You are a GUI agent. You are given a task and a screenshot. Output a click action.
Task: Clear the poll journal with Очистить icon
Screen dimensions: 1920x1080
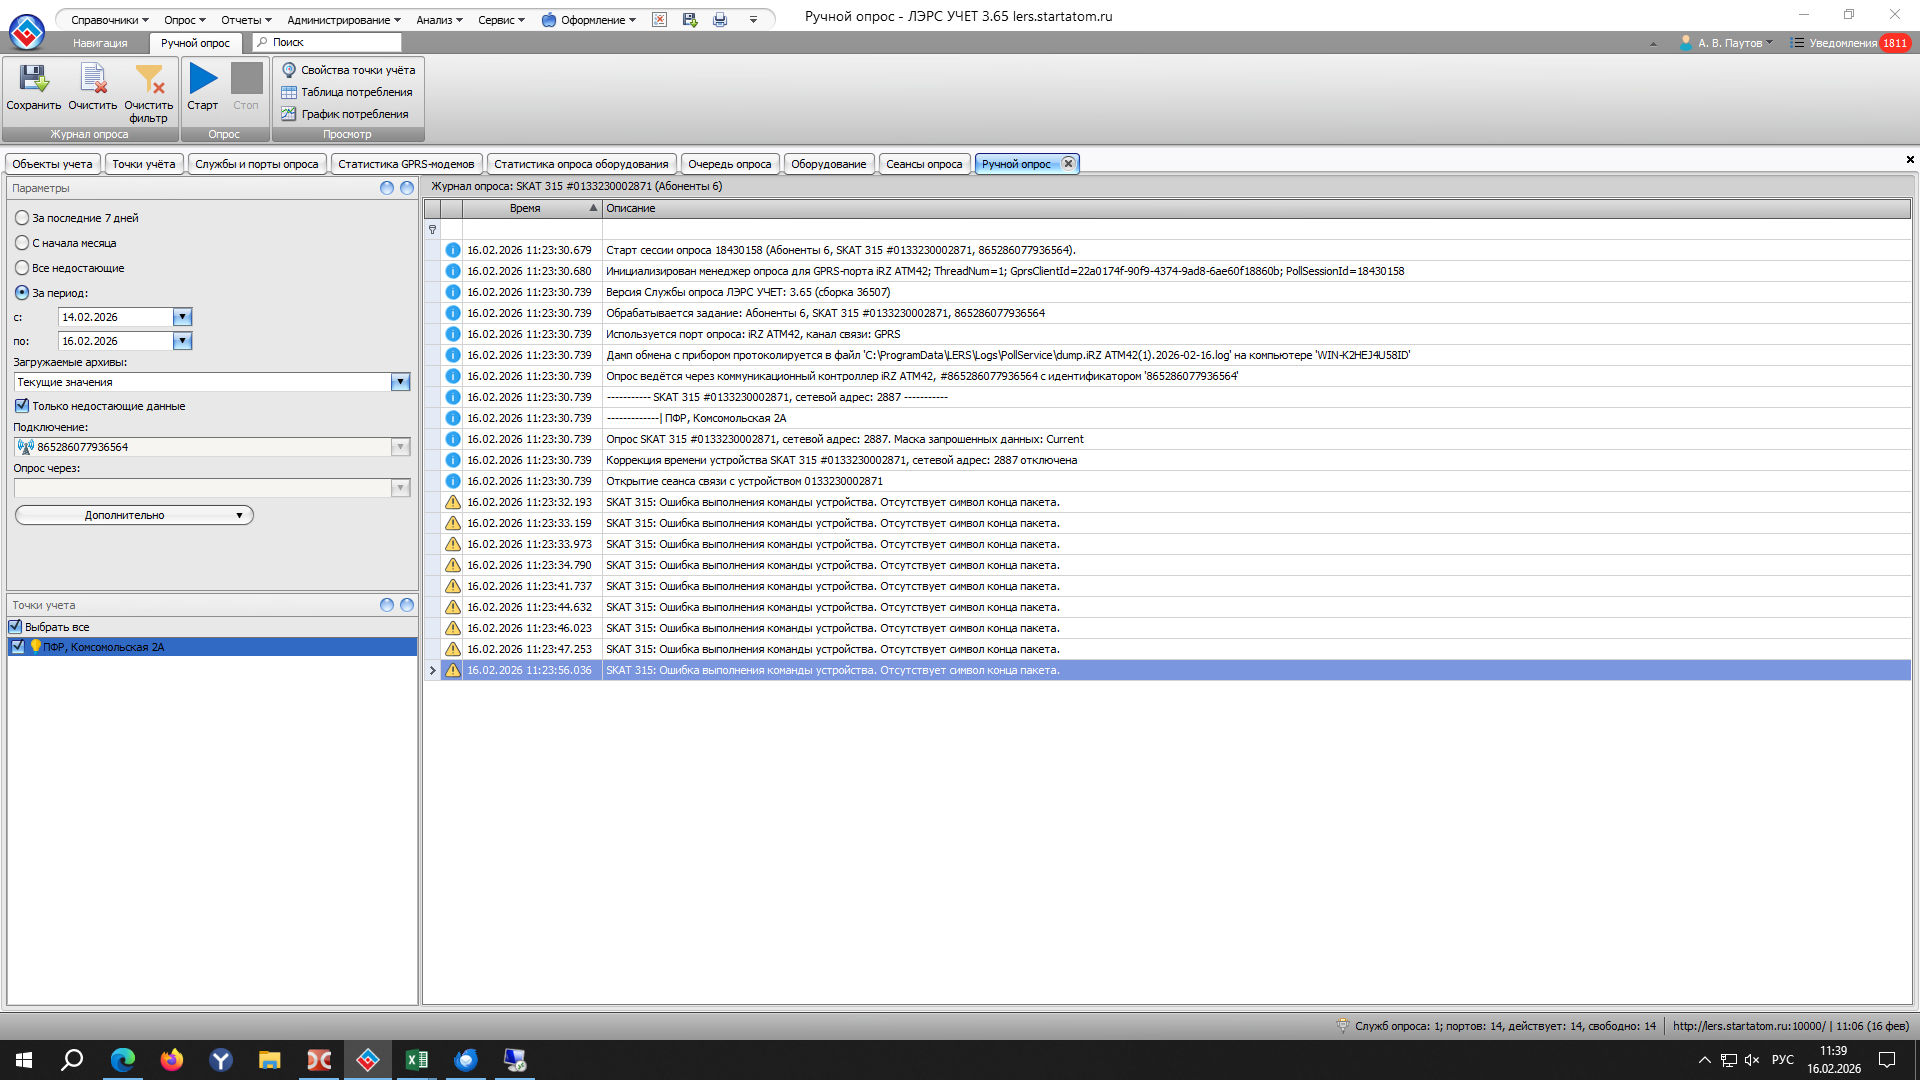(x=92, y=80)
